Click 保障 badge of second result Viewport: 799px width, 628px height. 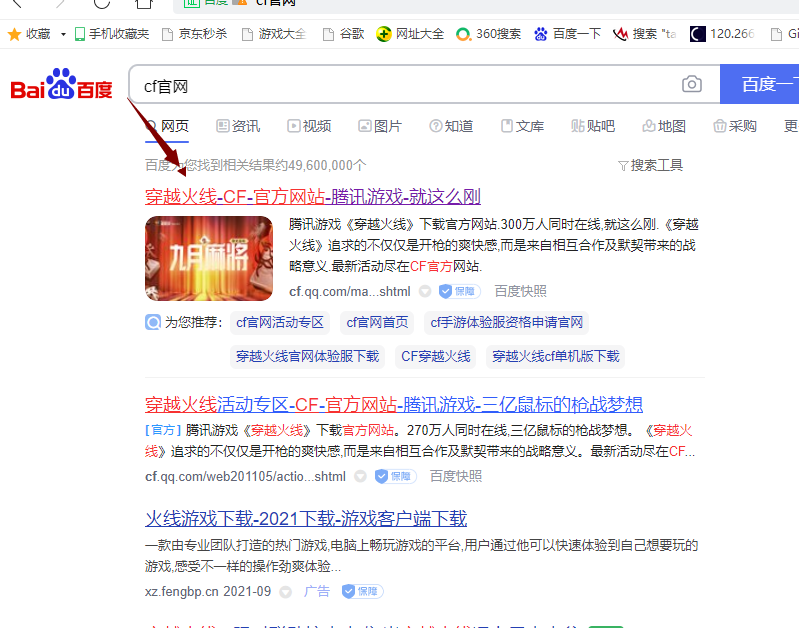tap(395, 476)
